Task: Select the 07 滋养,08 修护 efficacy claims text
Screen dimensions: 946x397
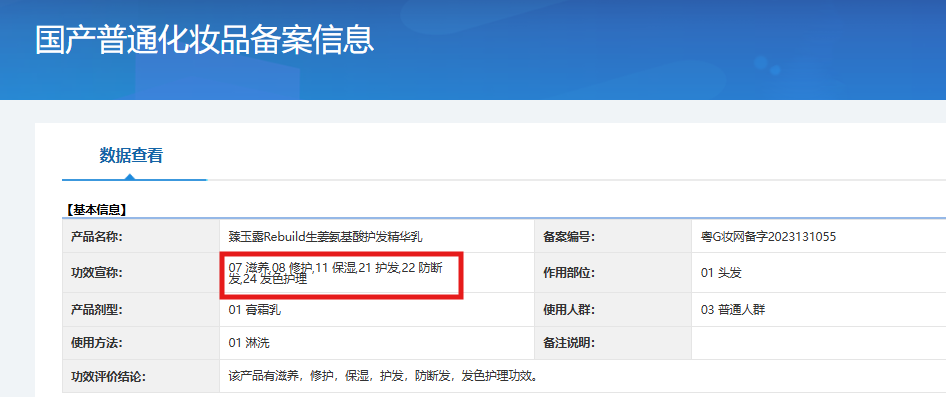Action: [x=336, y=273]
